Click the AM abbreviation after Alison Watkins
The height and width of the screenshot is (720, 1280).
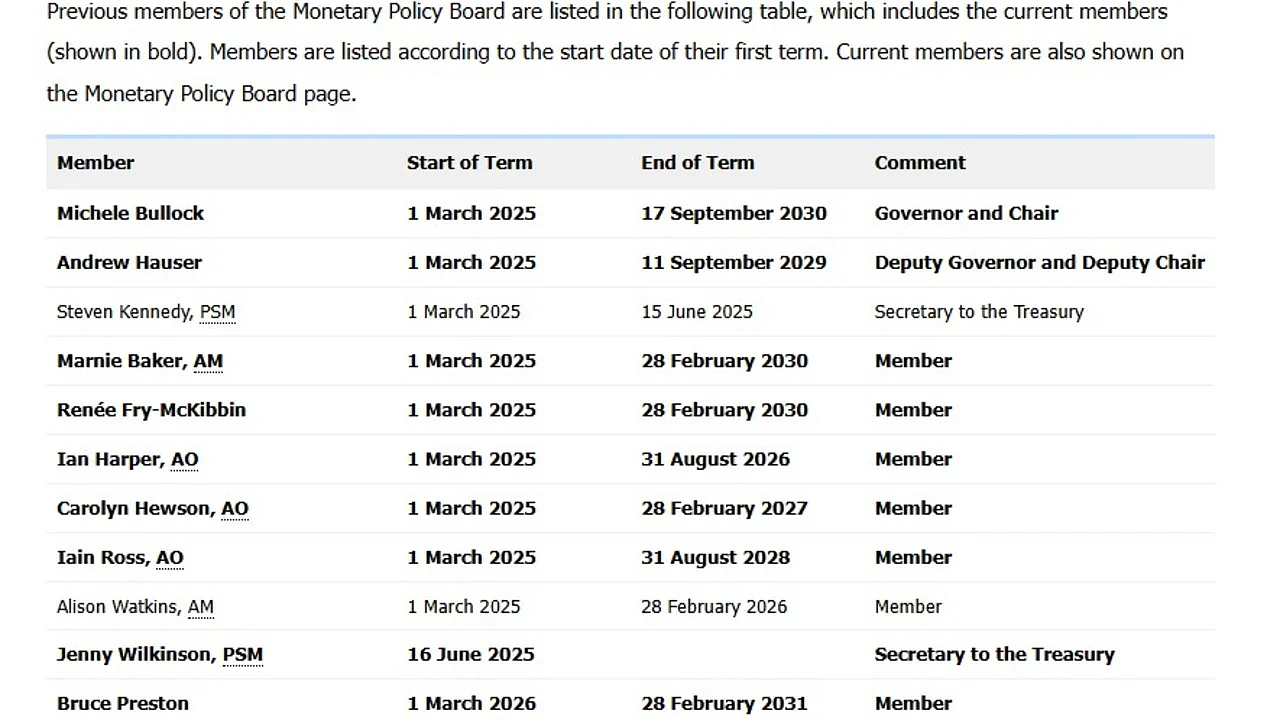[201, 607]
